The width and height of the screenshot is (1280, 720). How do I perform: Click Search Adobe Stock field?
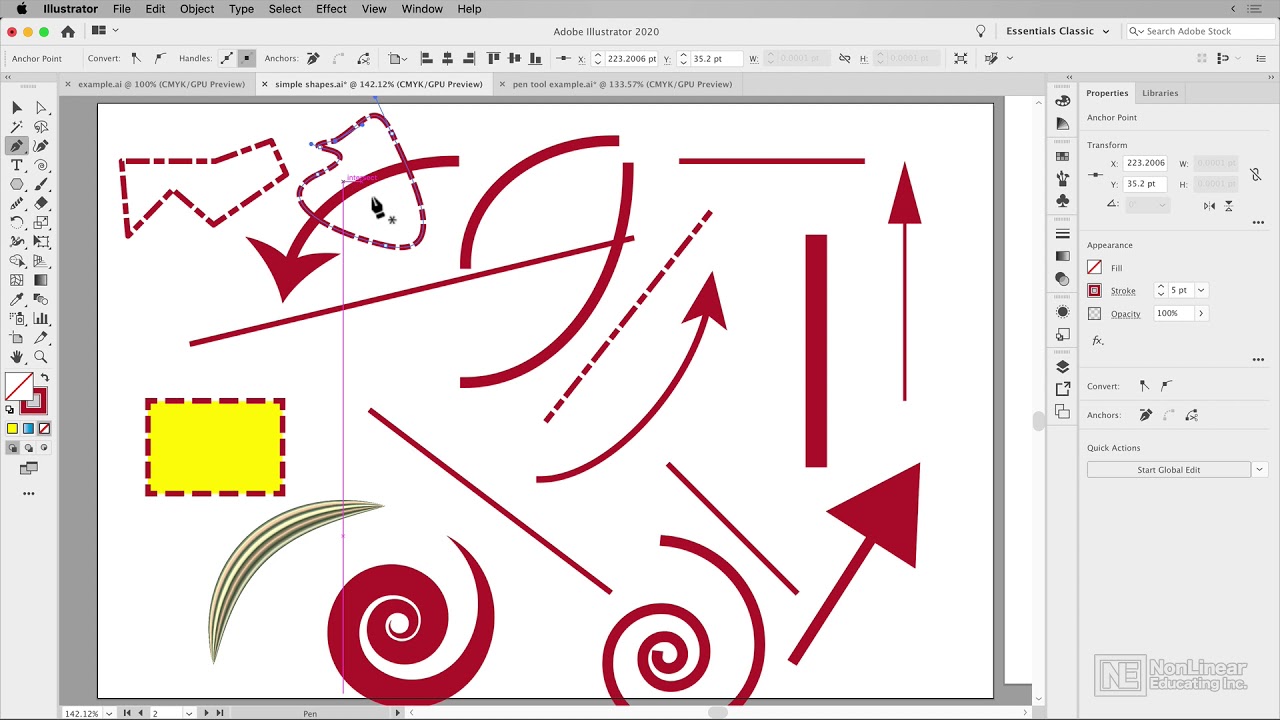pos(1199,31)
